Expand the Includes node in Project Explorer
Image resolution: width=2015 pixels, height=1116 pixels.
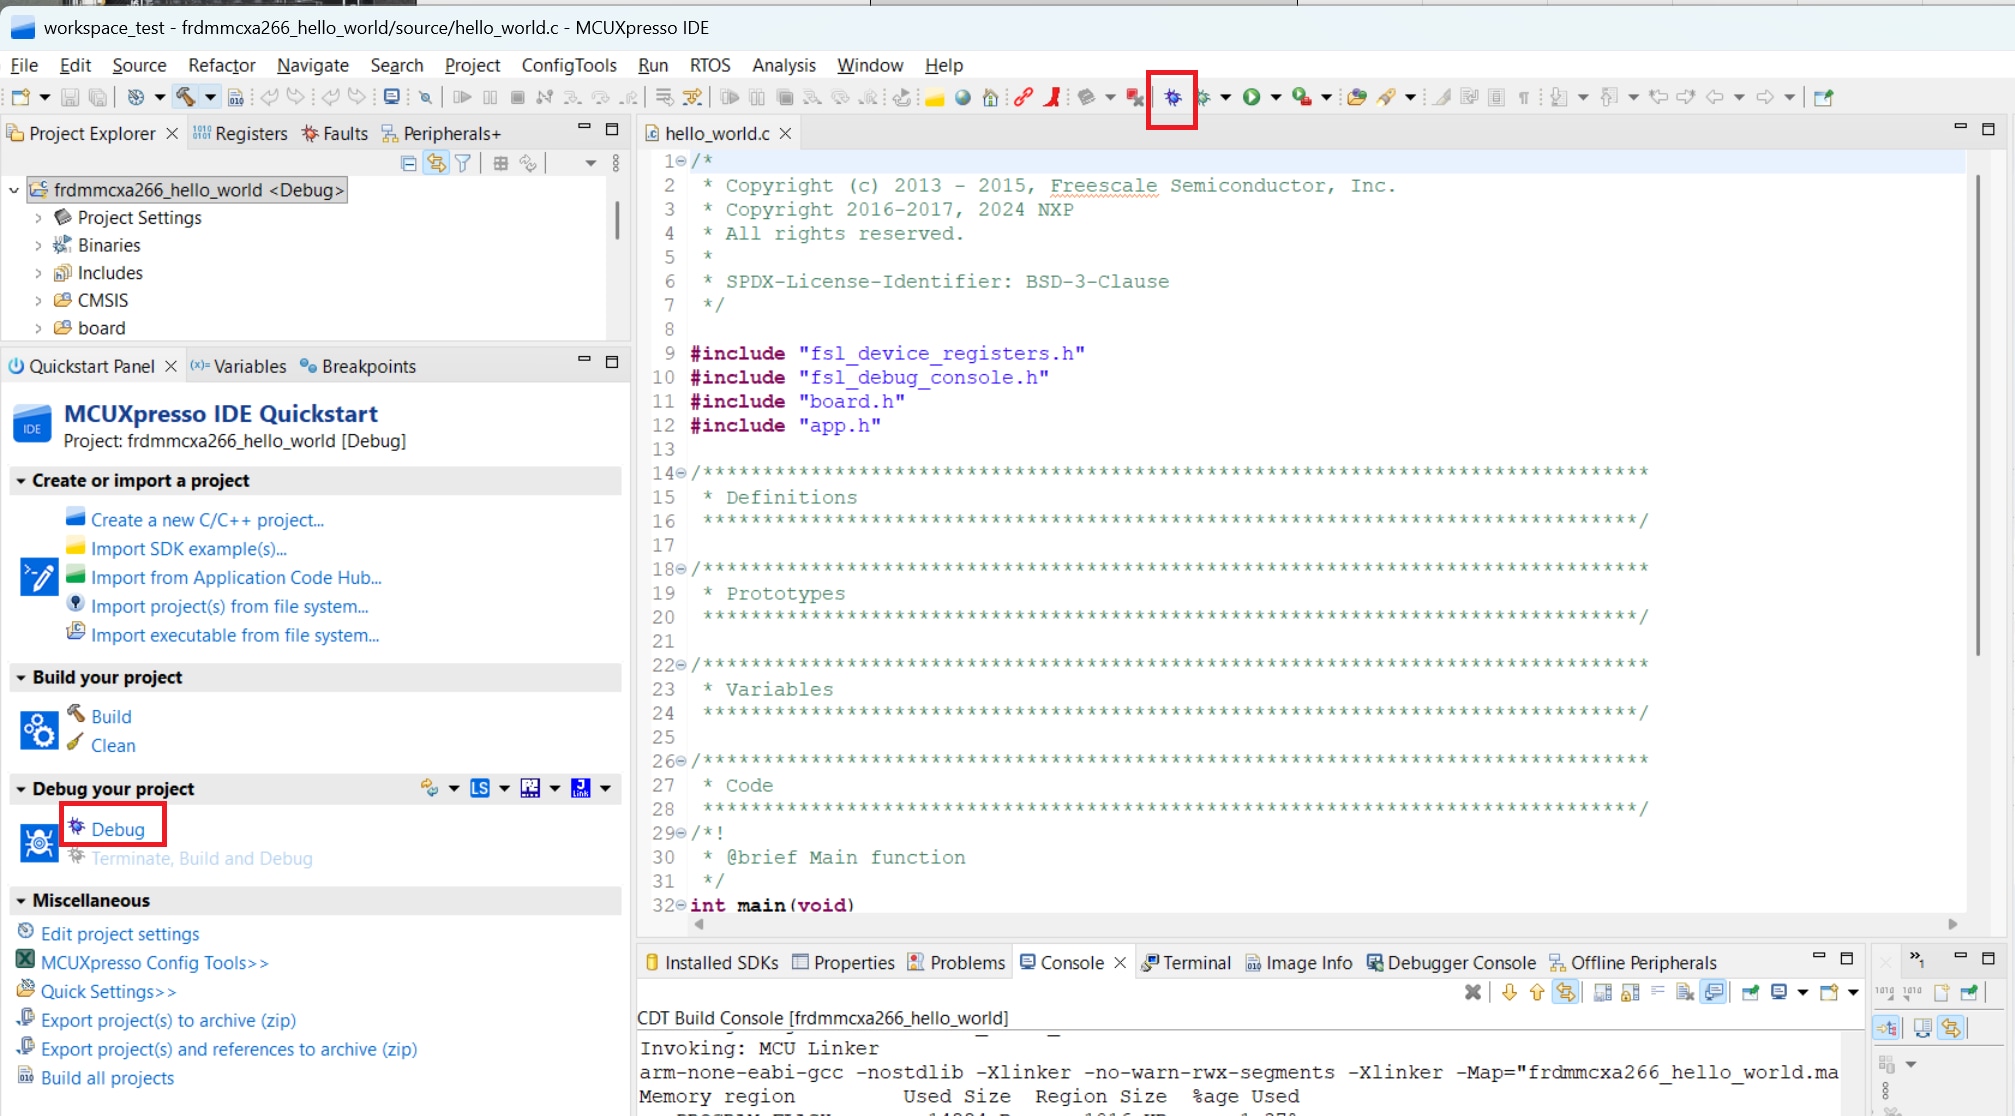(x=39, y=272)
